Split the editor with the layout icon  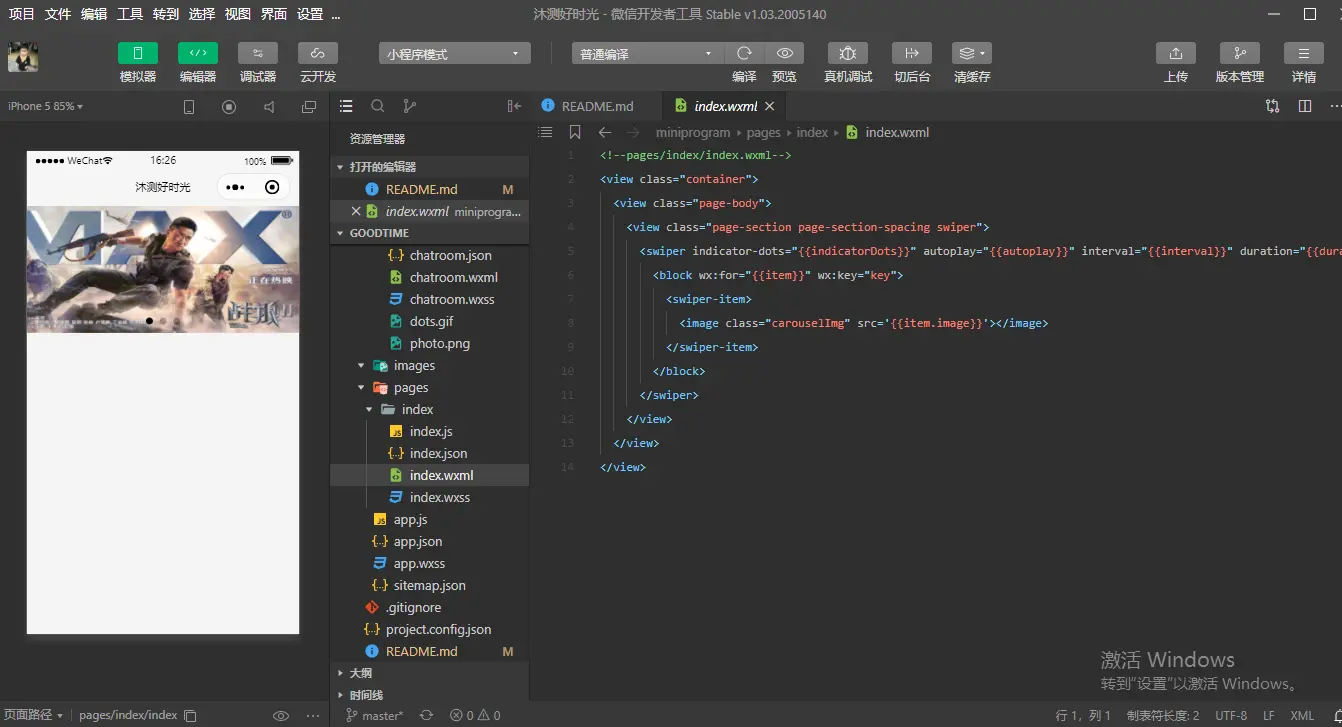click(1305, 106)
